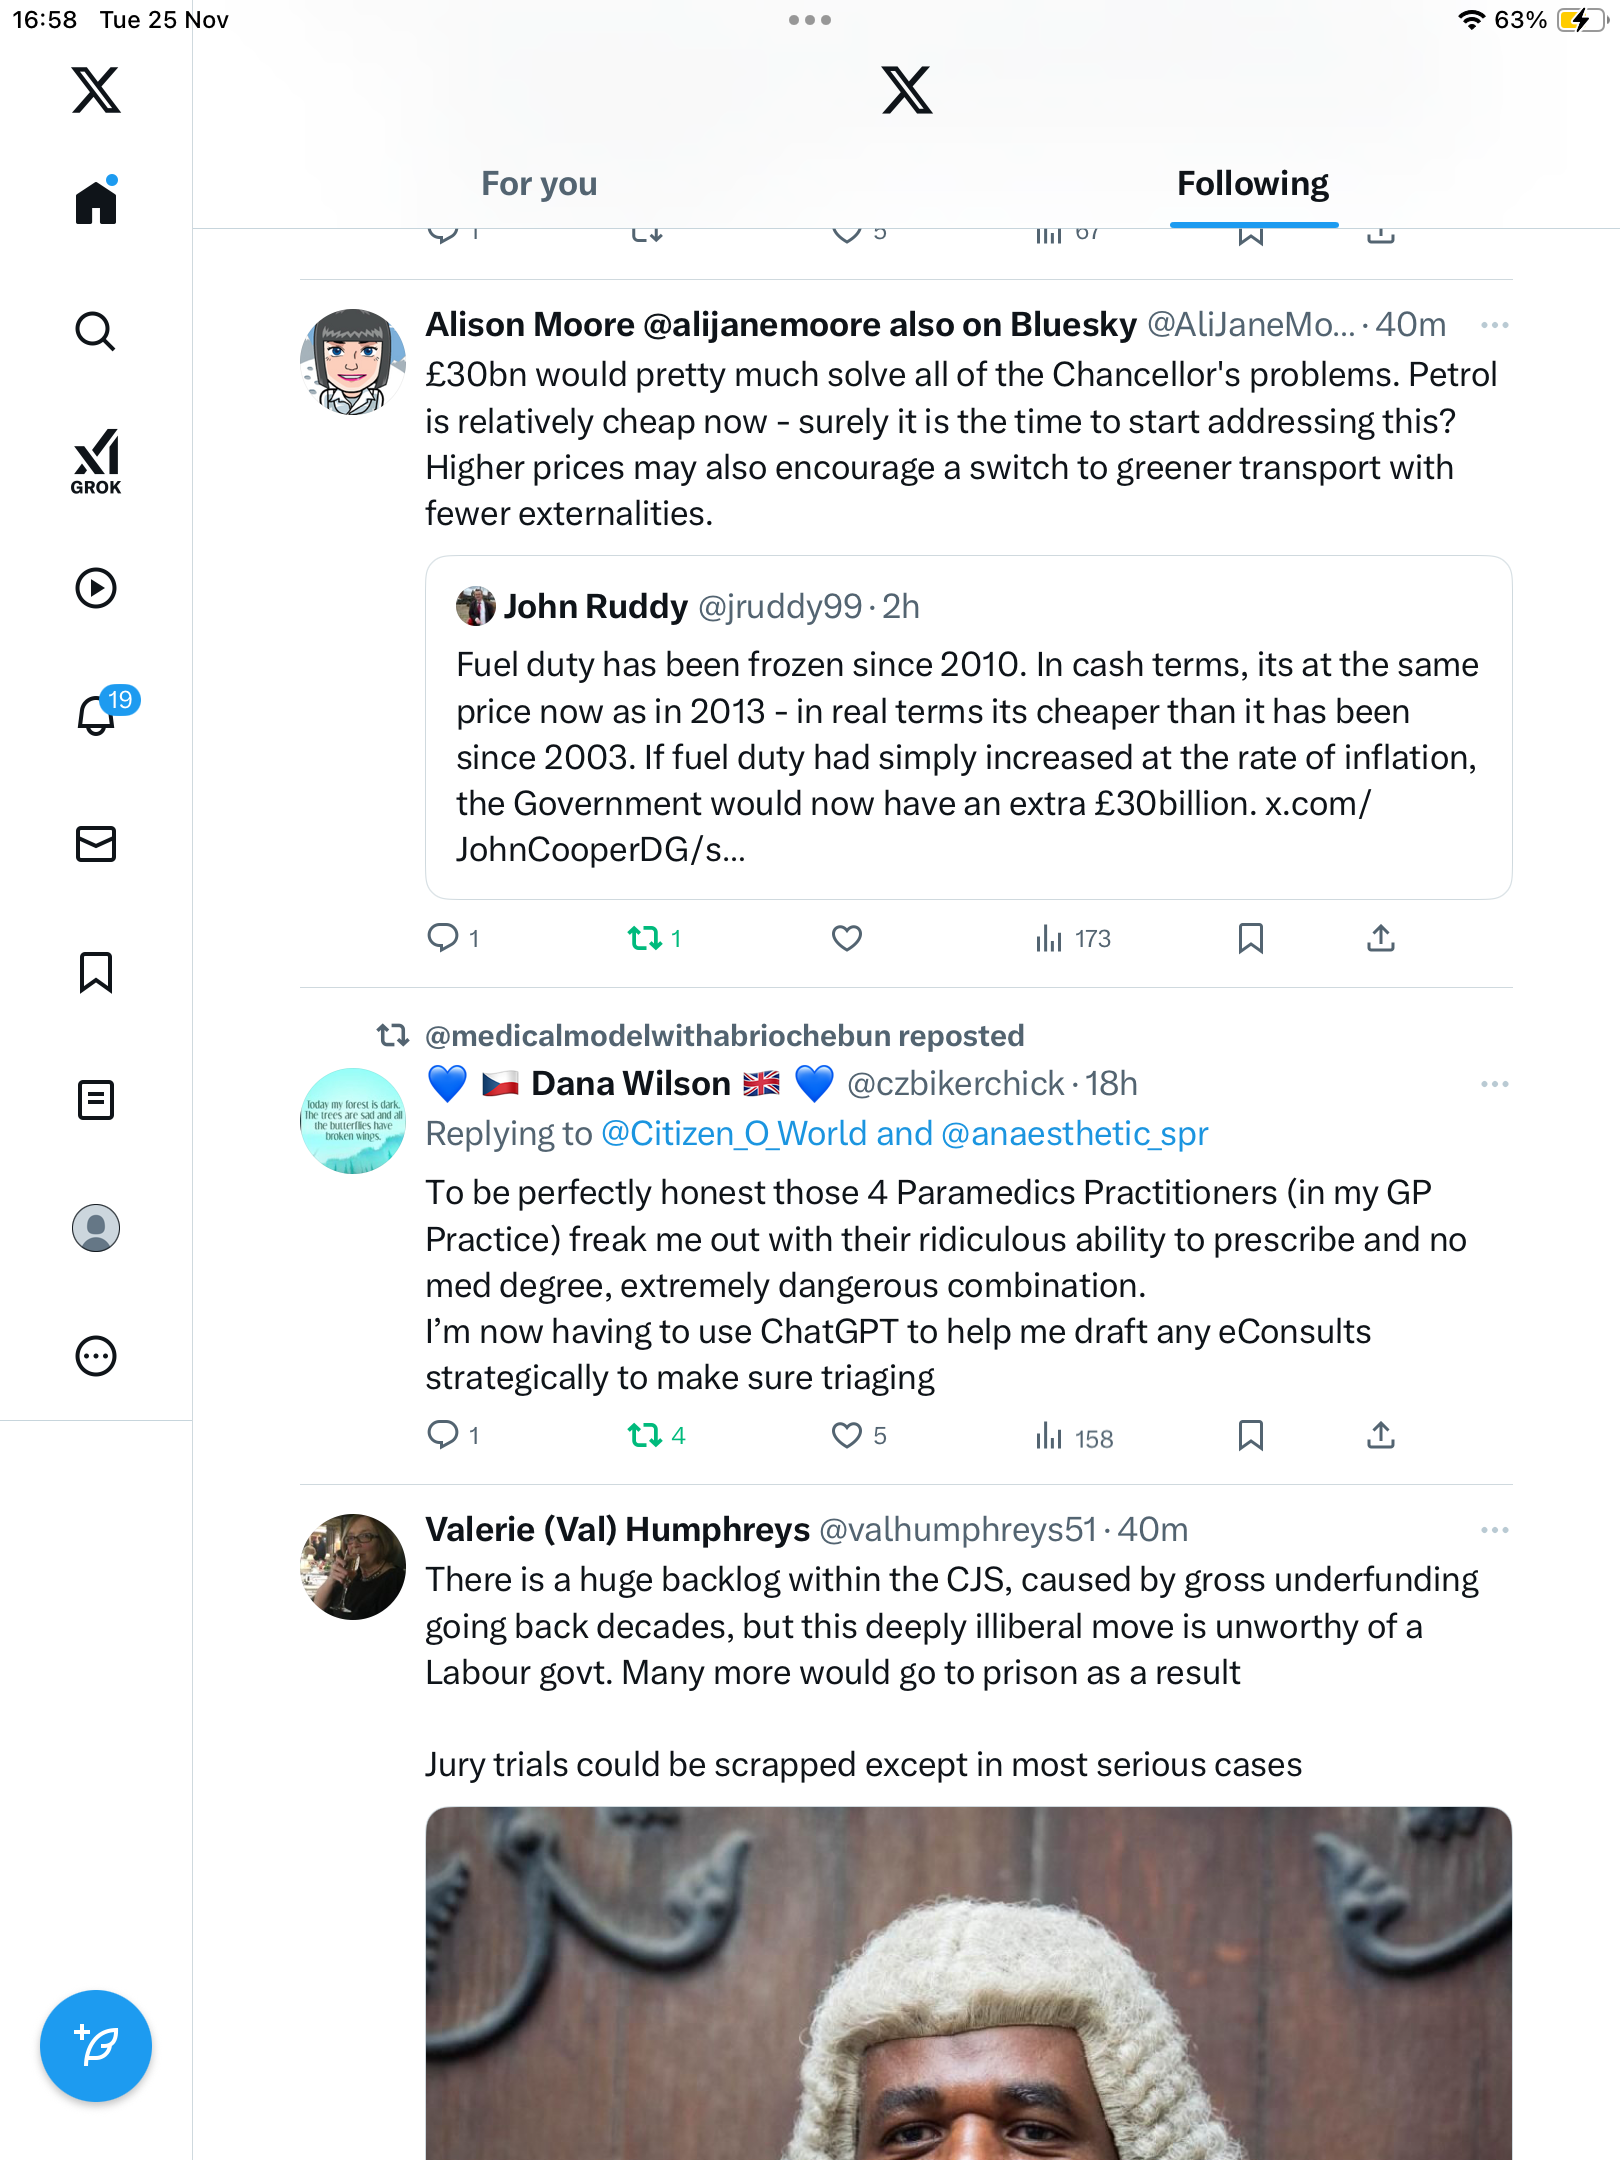Open the video tab play icon
Viewport: 1620px width, 2160px height.
point(96,588)
